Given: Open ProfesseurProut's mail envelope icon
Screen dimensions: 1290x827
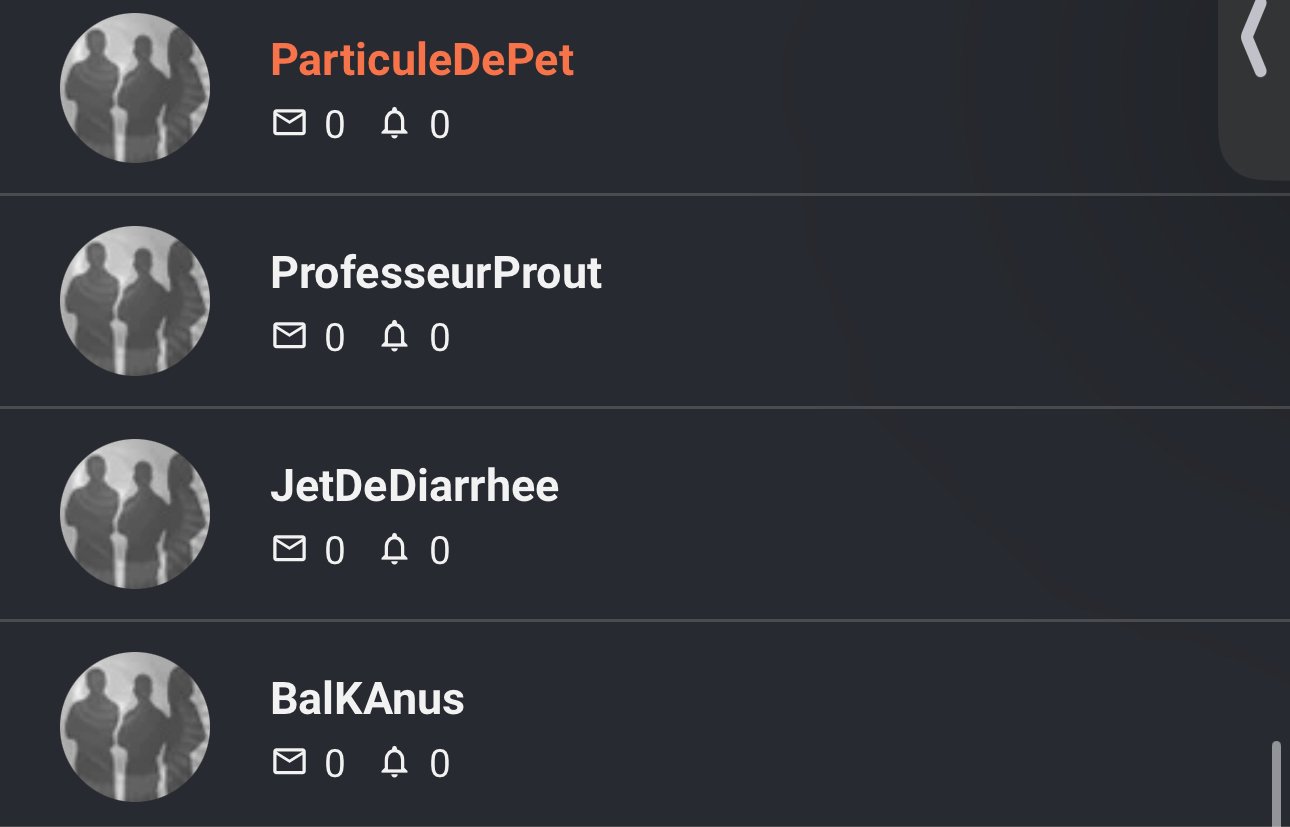Looking at the screenshot, I should point(289,336).
